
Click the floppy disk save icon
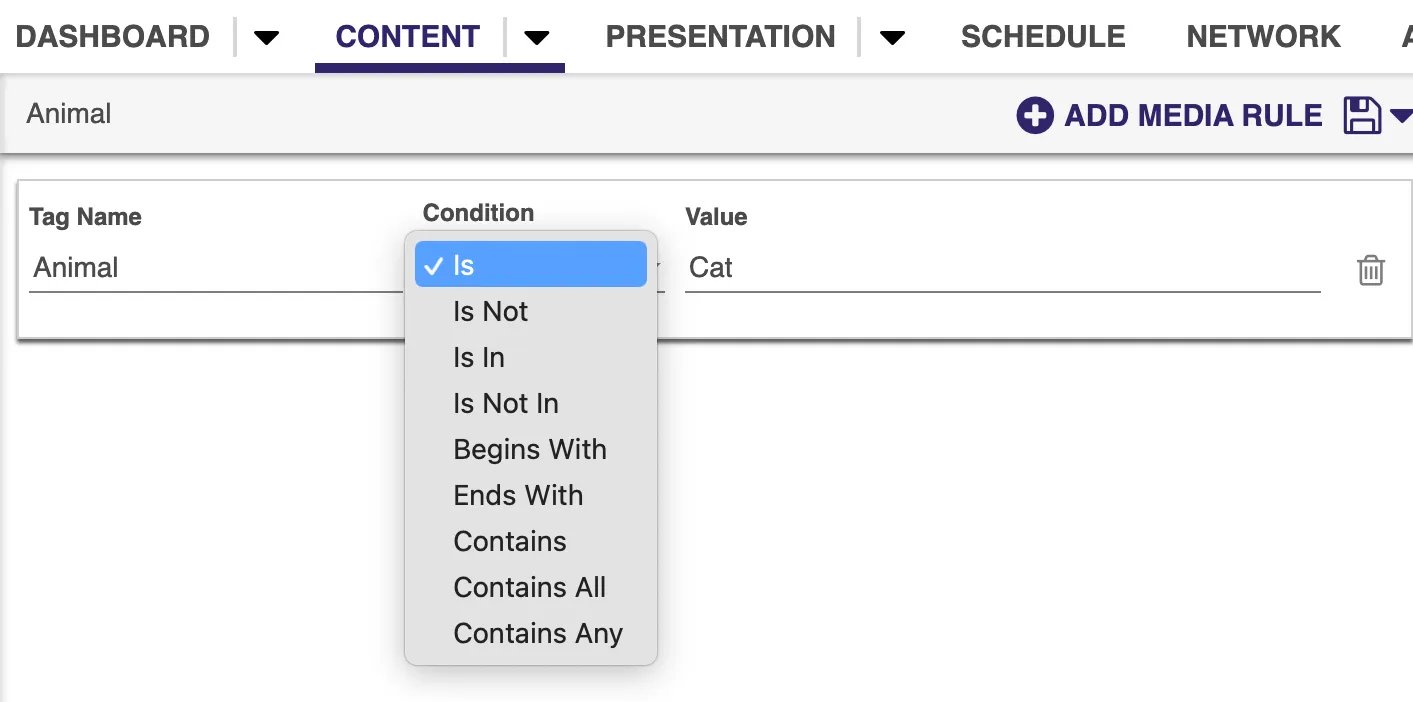[x=1361, y=116]
